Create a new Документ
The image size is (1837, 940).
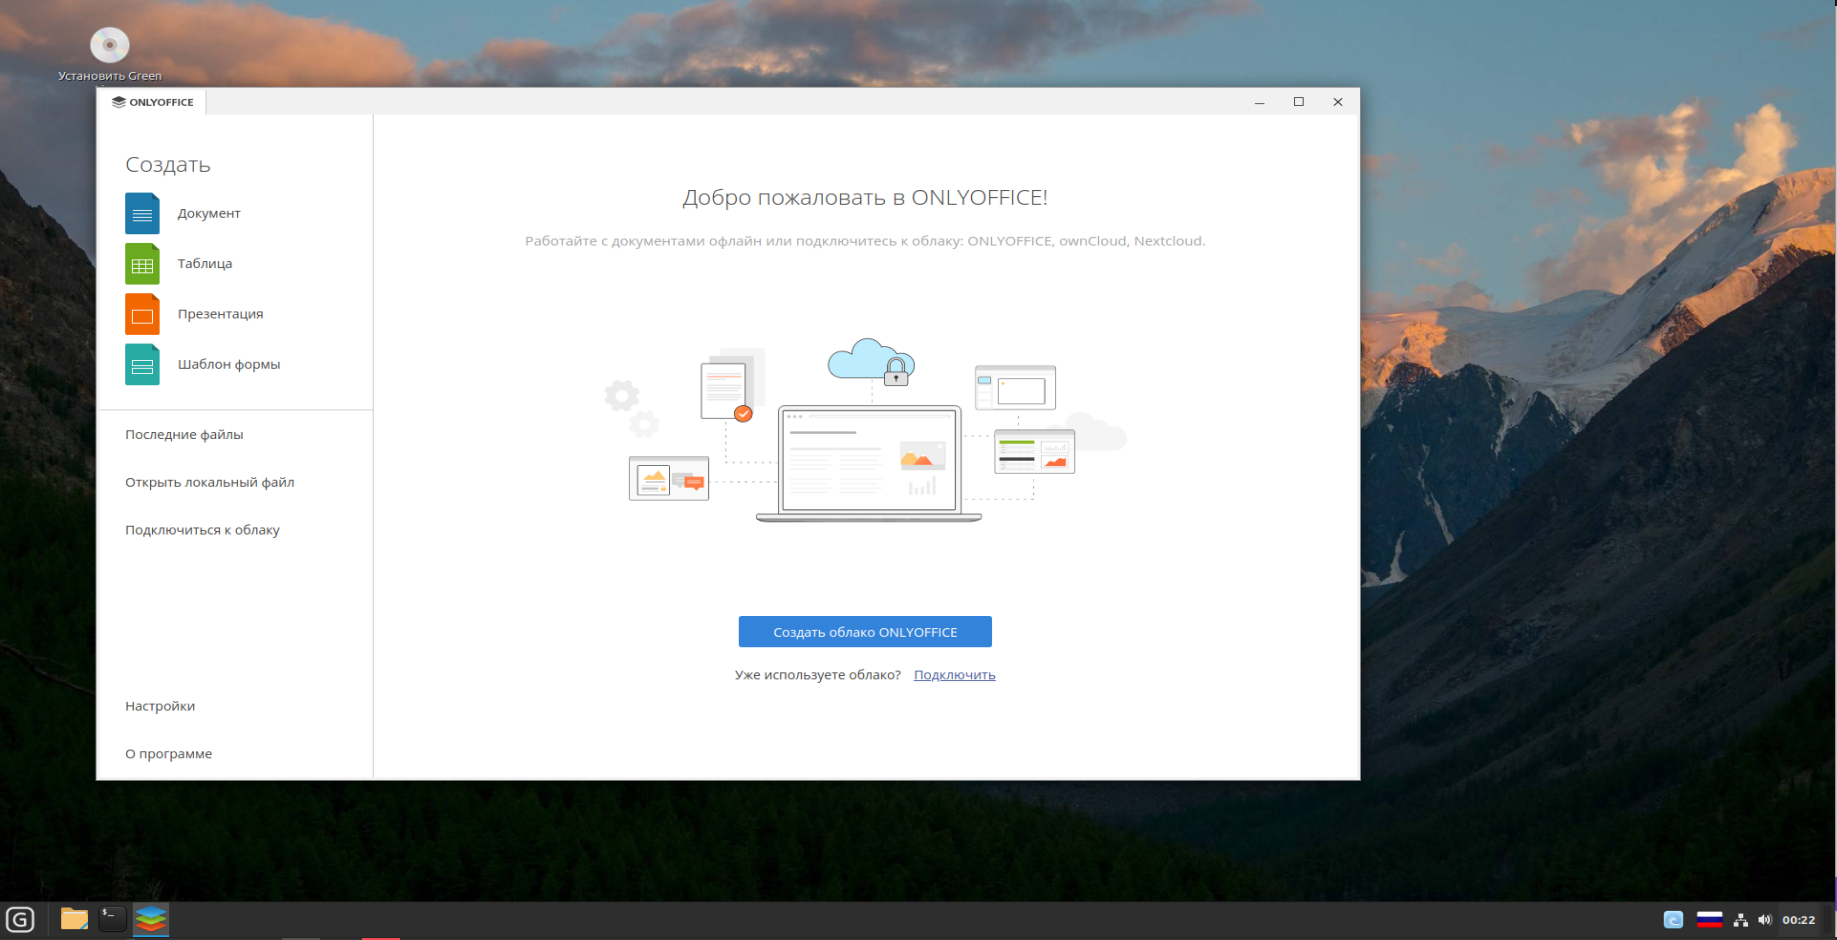[209, 213]
